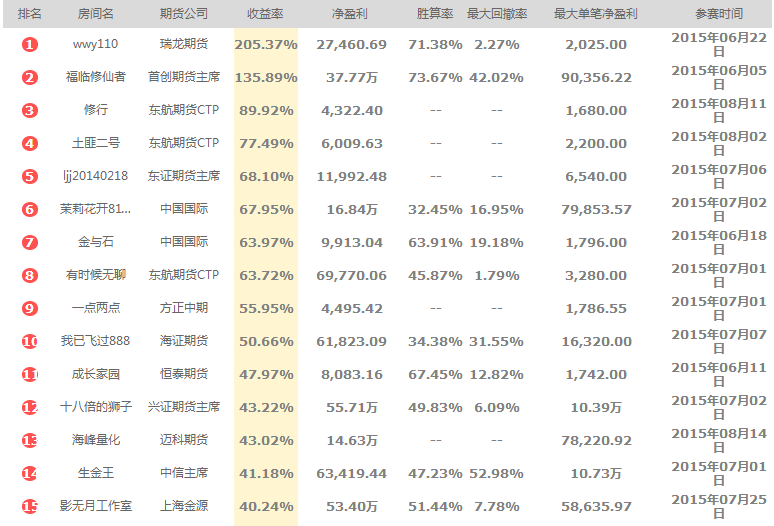Click the rank 6 red circle badge
Viewport: 774px width, 526px height.
tap(30, 210)
